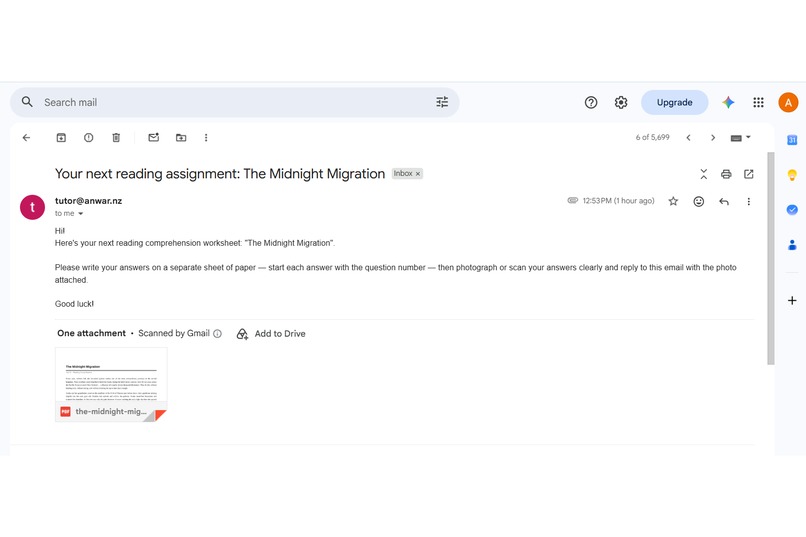Image resolution: width=806 pixels, height=537 pixels.
Task: Focus the Search mail field
Action: coord(234,102)
